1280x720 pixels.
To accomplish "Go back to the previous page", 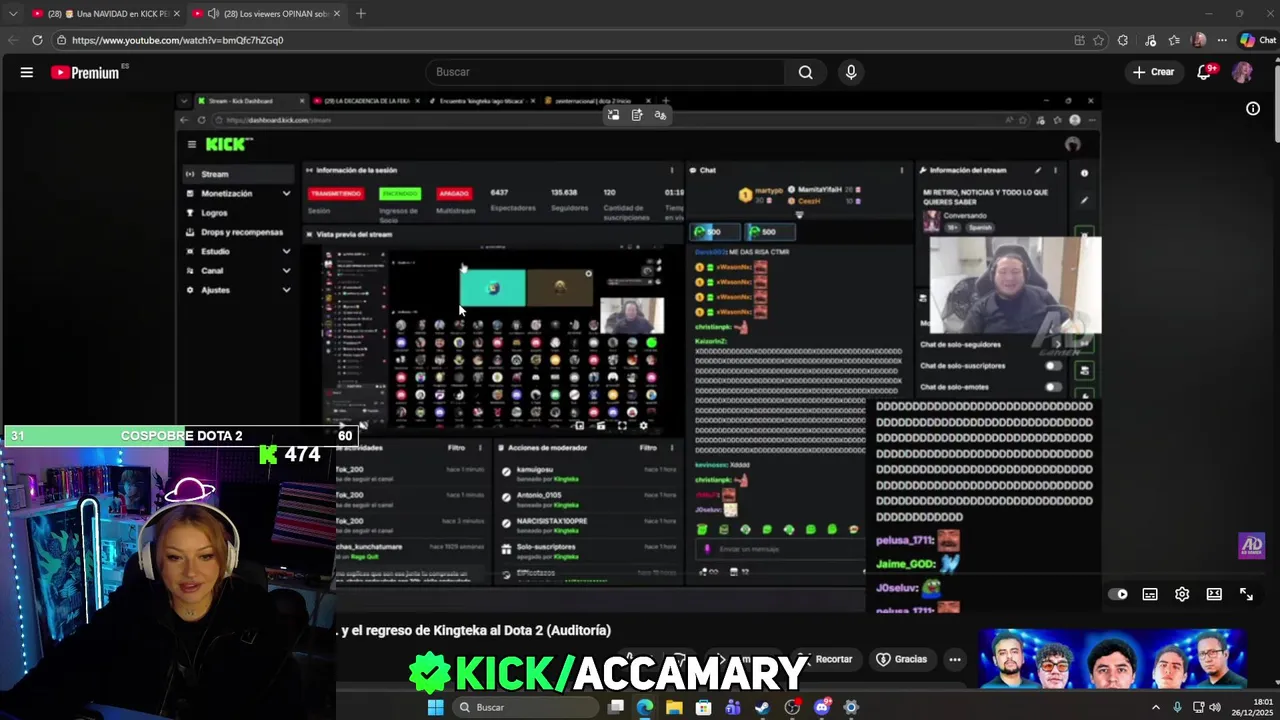I will click(x=13, y=40).
